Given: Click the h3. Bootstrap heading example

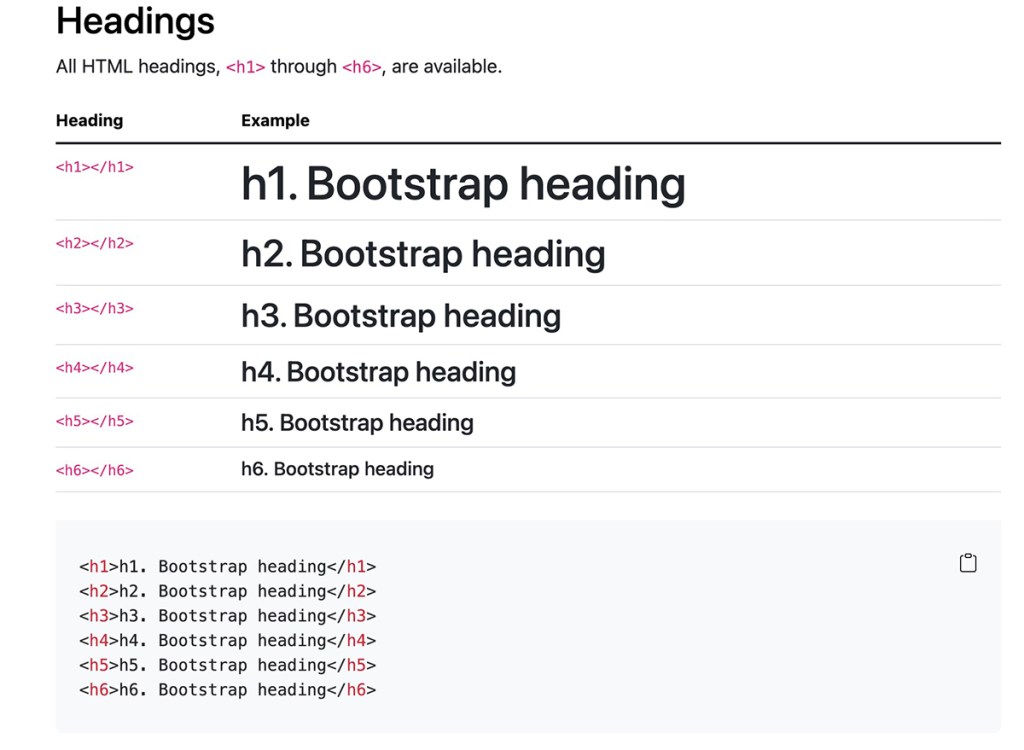Looking at the screenshot, I should [x=401, y=316].
